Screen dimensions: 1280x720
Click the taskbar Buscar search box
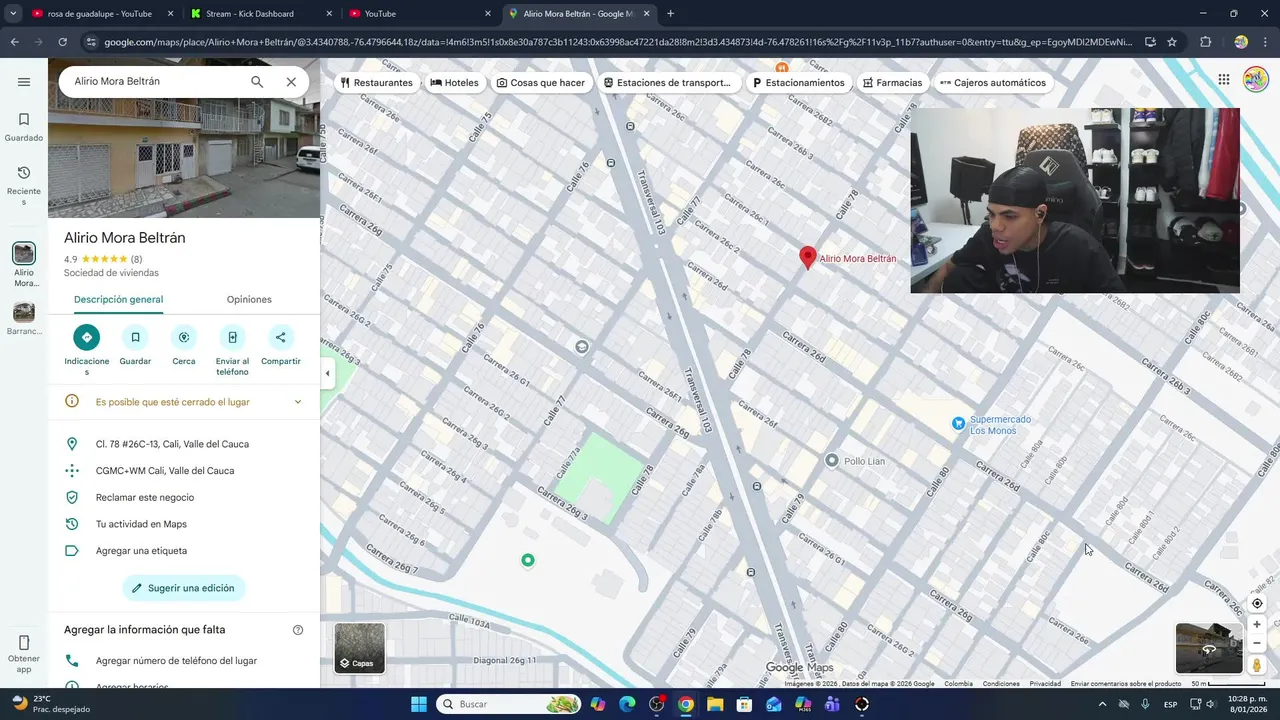click(x=510, y=704)
